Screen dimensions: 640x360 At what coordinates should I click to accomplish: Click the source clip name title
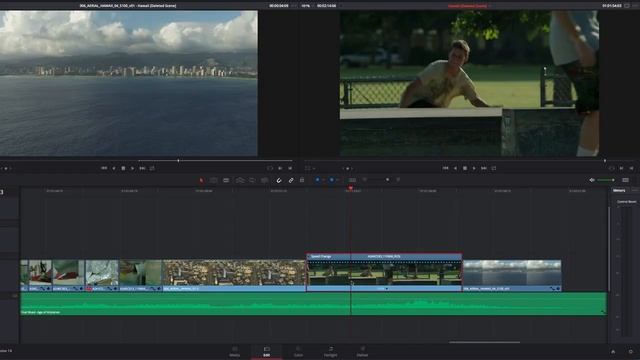[x=128, y=6]
